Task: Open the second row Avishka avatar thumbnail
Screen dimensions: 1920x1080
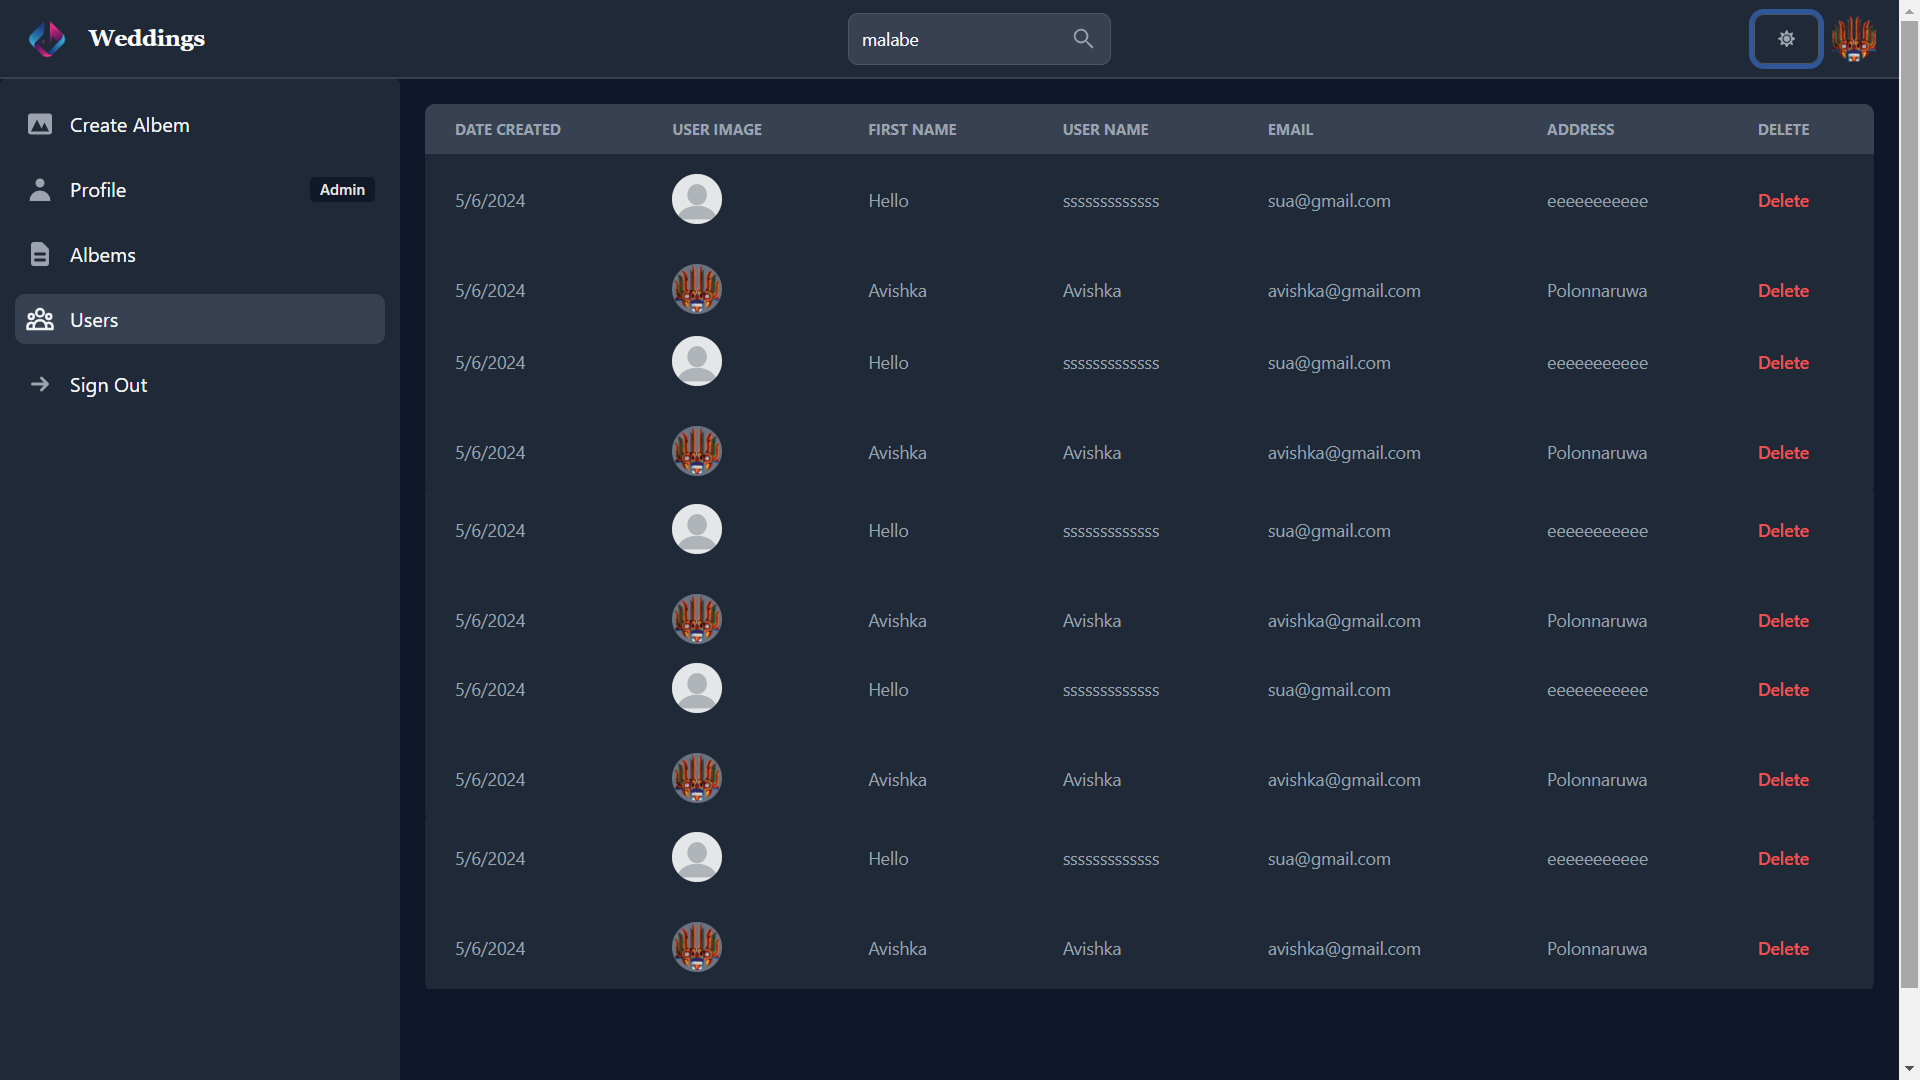Action: pos(696,289)
